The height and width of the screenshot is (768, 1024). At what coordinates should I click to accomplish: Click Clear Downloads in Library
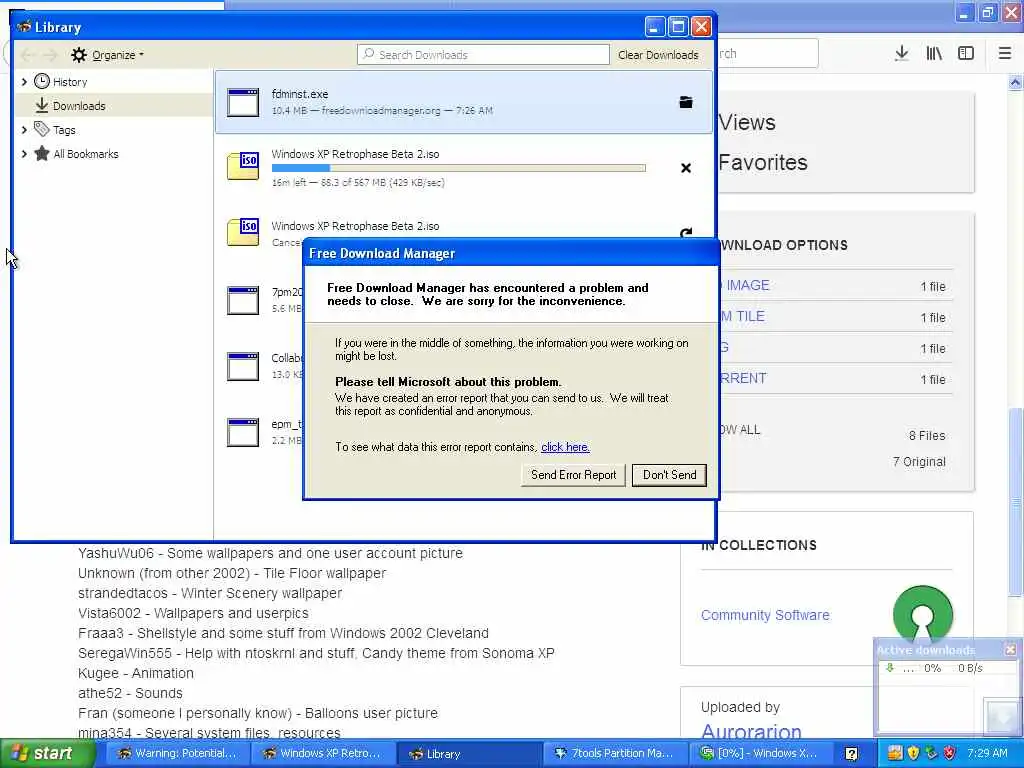[x=658, y=55]
